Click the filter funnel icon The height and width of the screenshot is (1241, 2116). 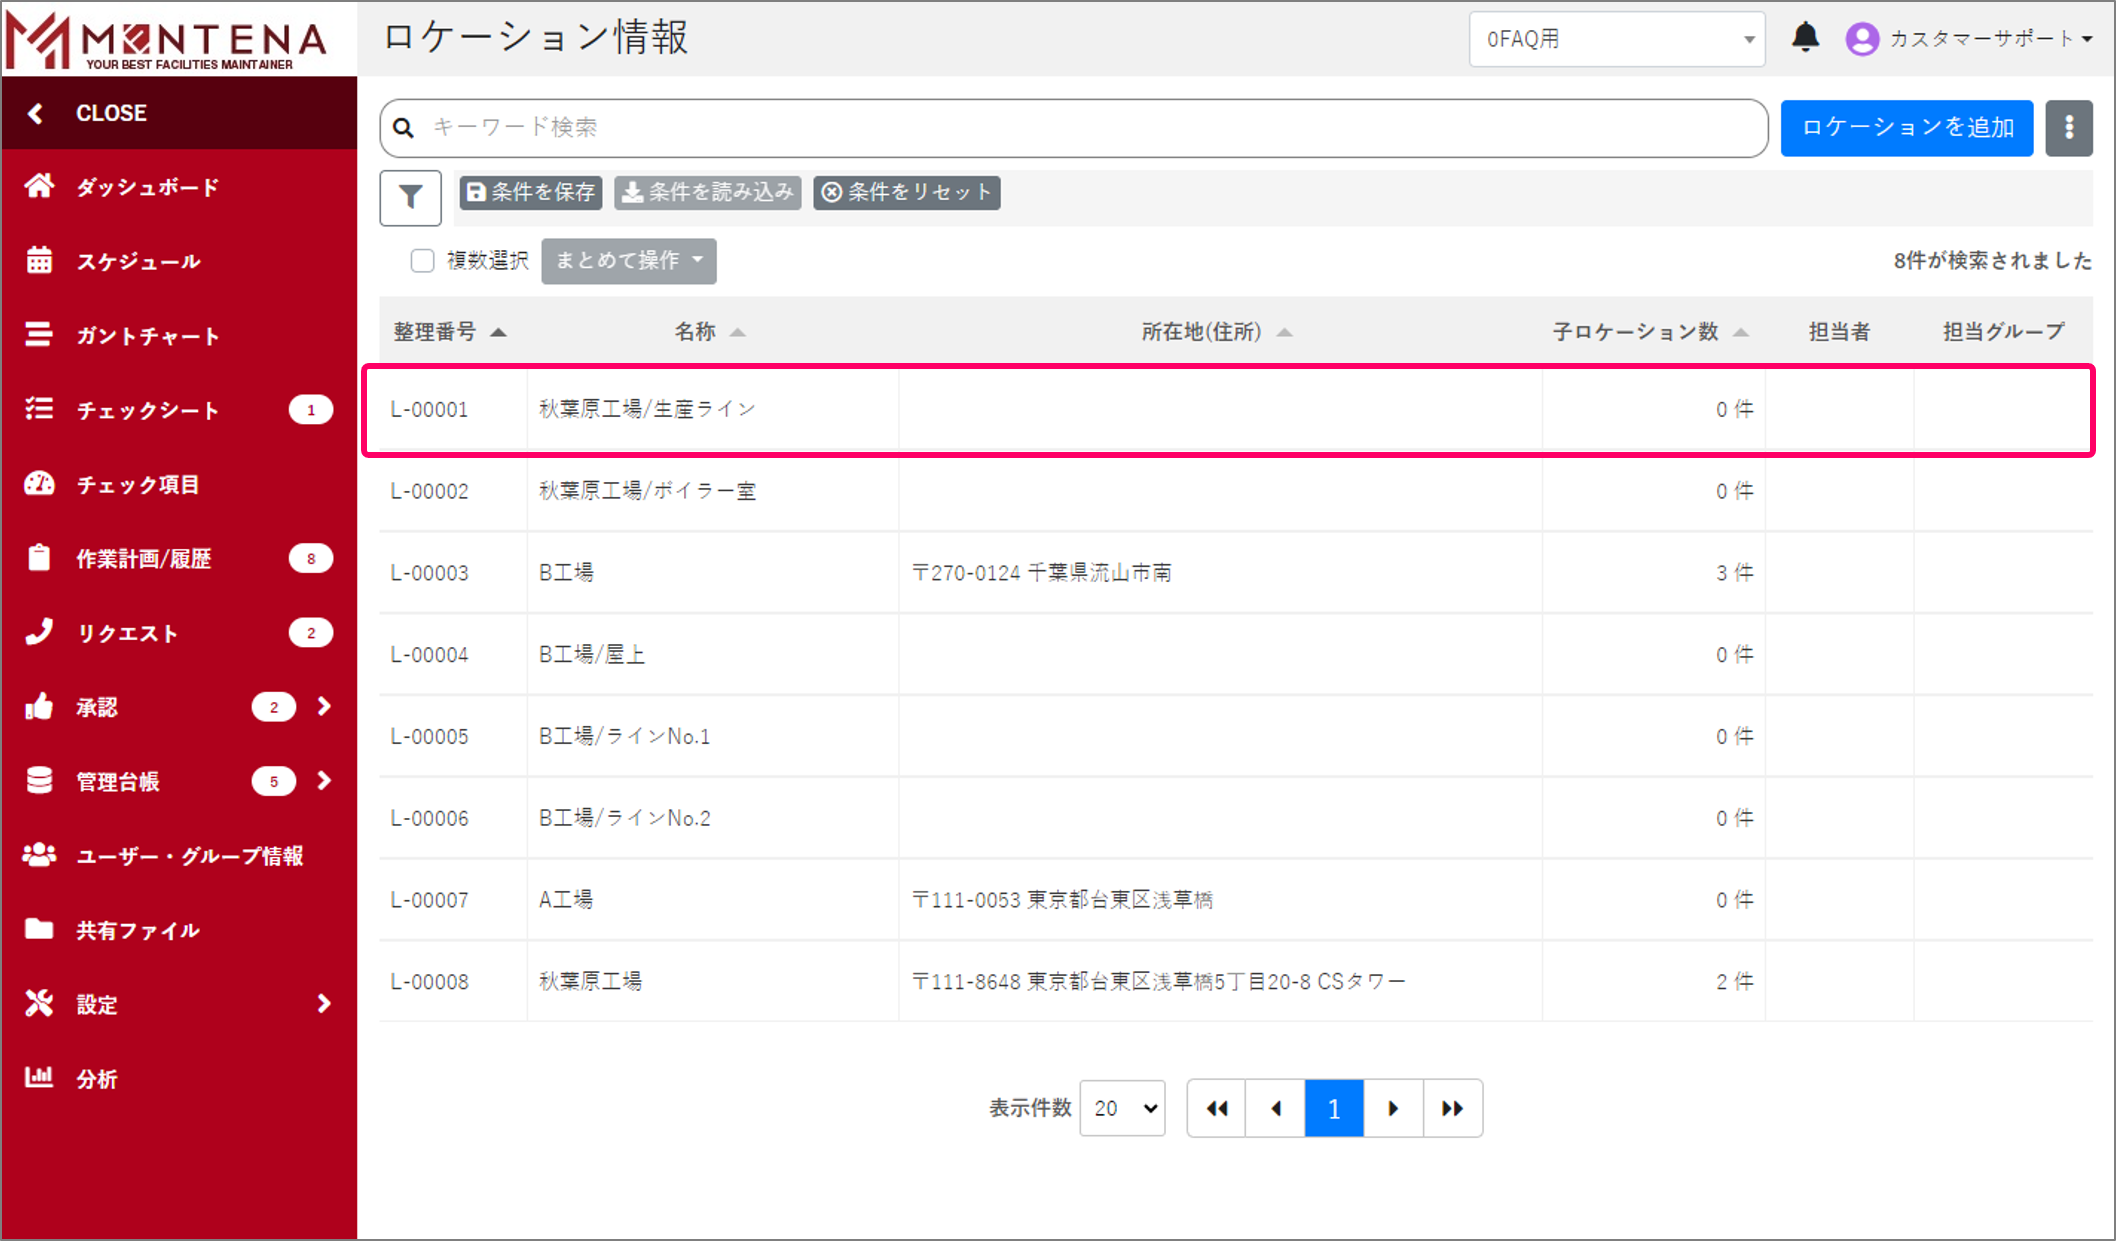410,197
